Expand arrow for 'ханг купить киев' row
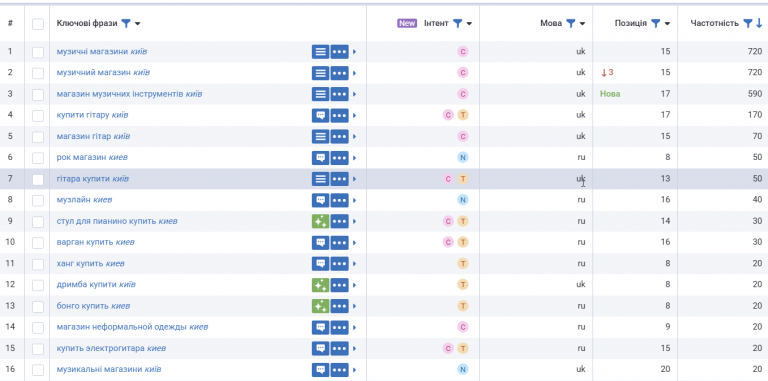 tap(355, 263)
